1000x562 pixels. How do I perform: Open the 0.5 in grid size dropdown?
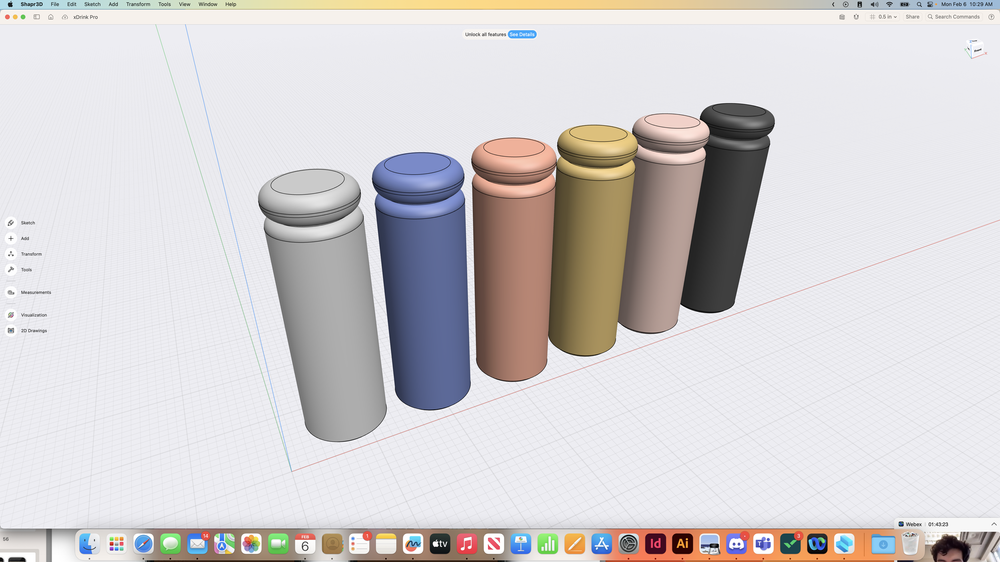pos(884,17)
